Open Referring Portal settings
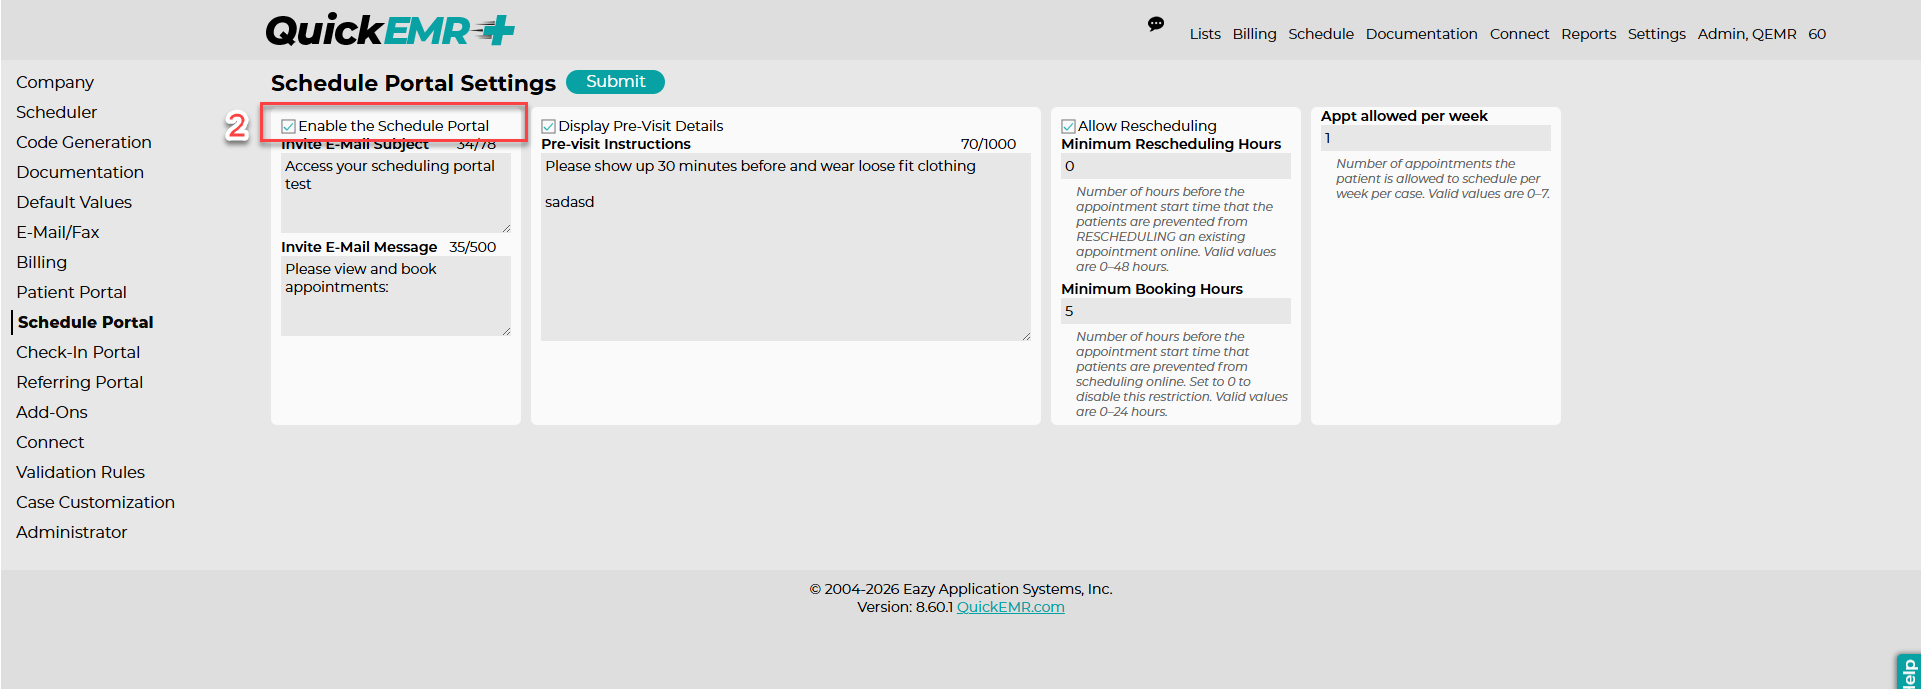 coord(79,382)
